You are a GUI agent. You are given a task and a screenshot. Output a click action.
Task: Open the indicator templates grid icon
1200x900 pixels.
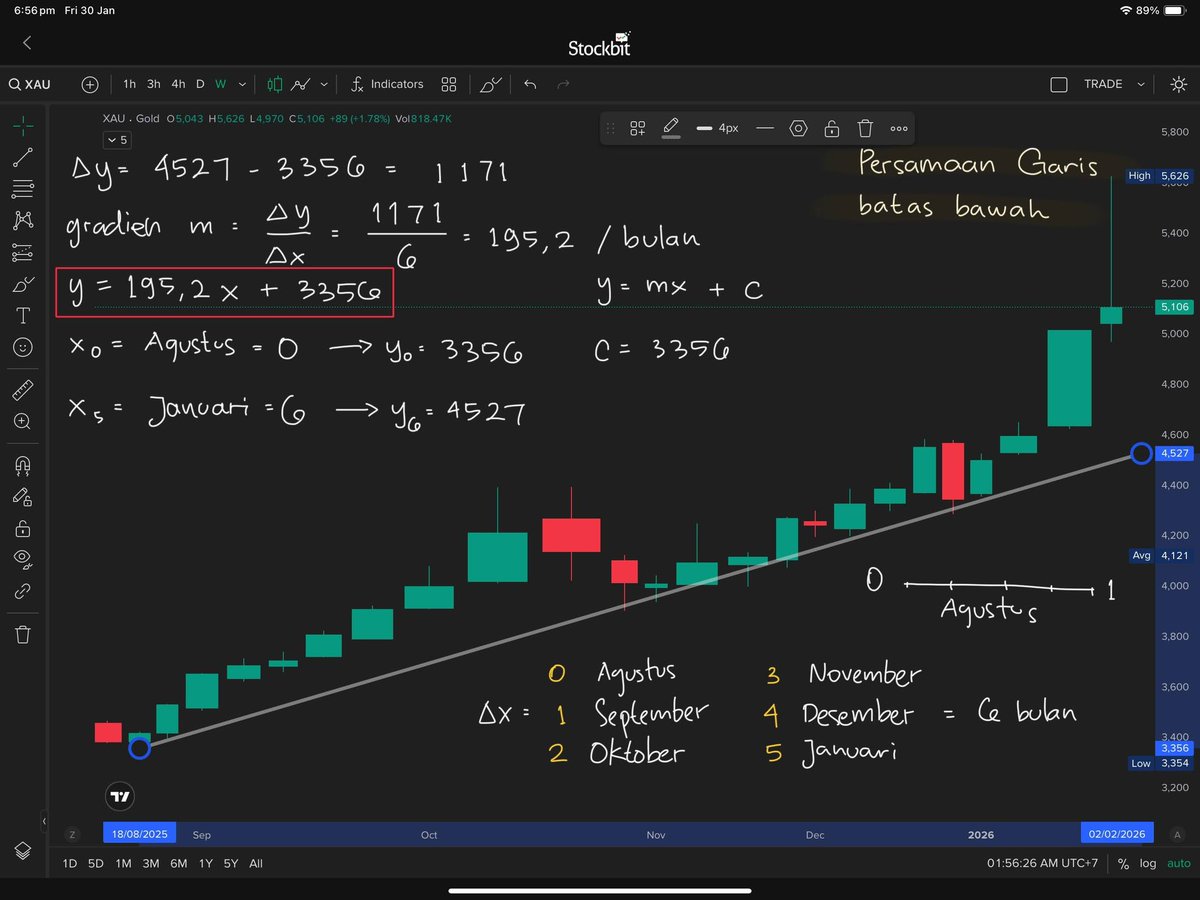pyautogui.click(x=449, y=84)
